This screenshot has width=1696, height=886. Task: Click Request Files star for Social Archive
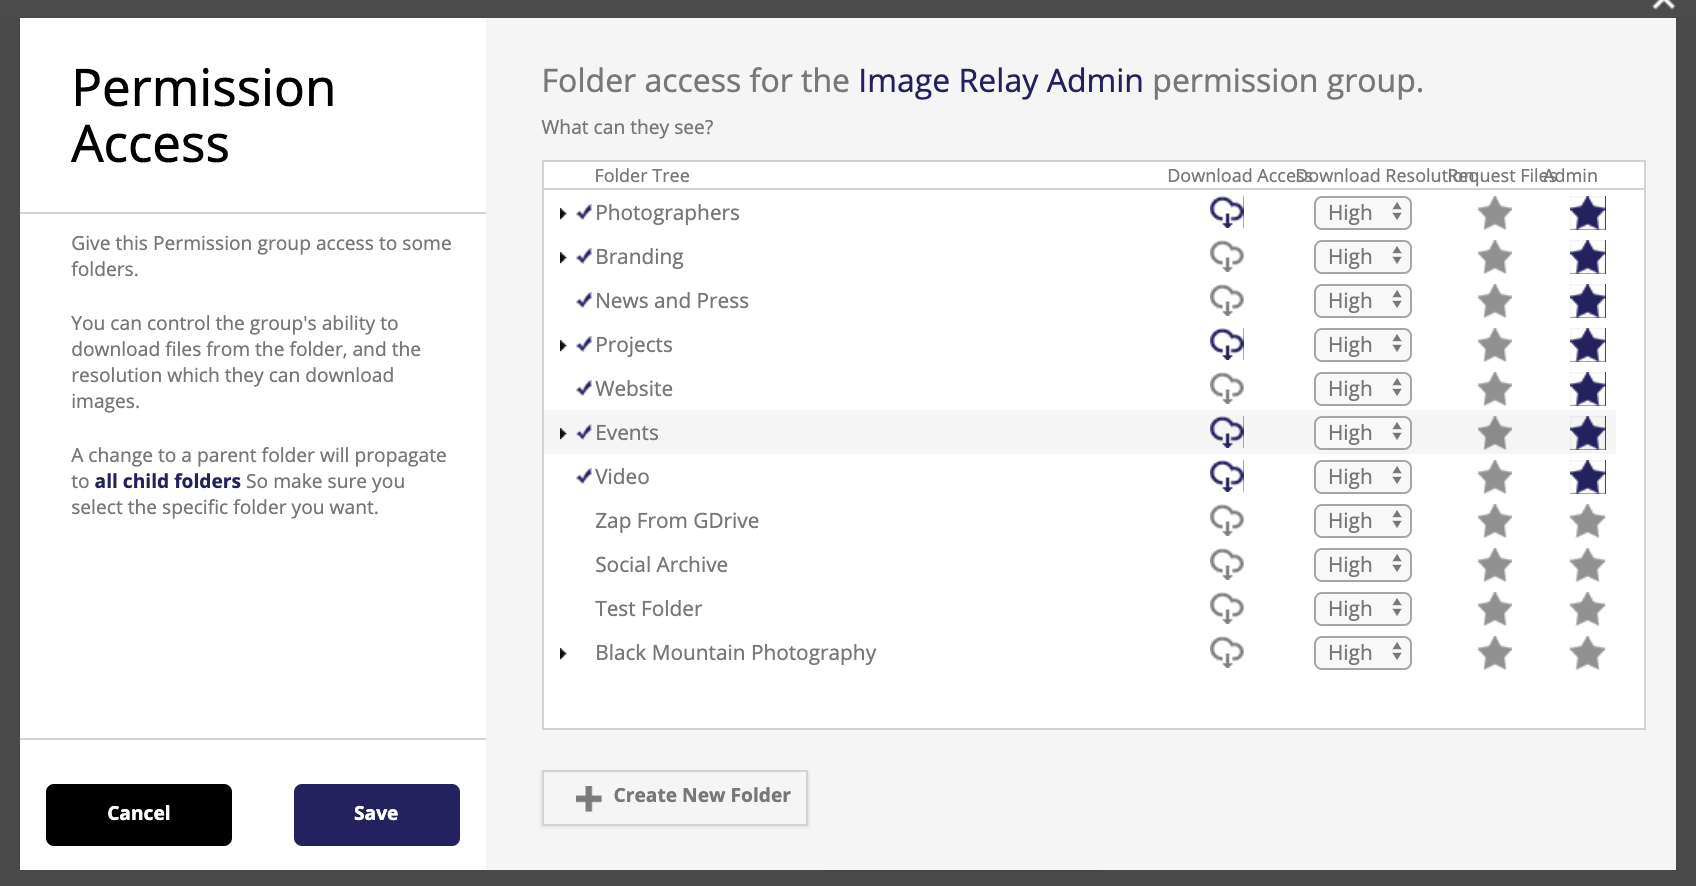point(1495,565)
